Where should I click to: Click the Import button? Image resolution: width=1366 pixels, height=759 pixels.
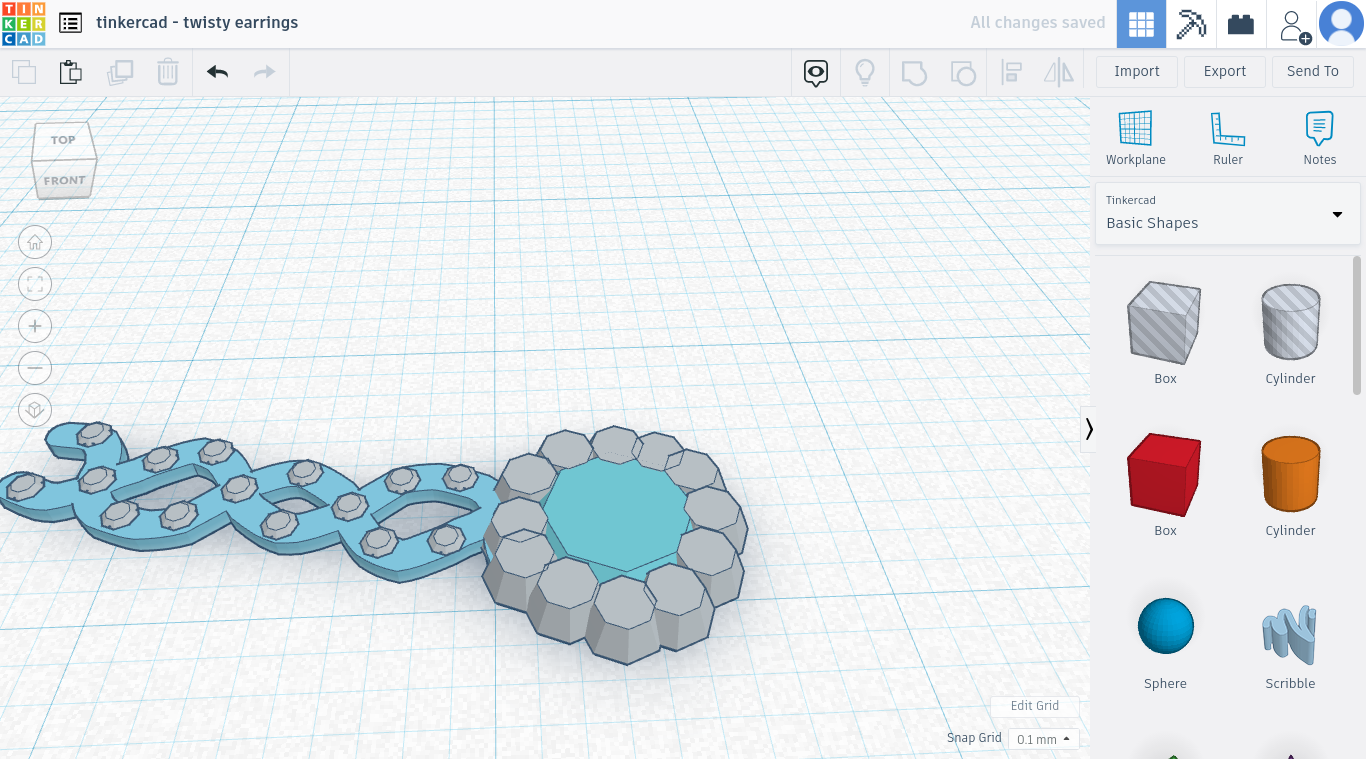click(x=1137, y=71)
